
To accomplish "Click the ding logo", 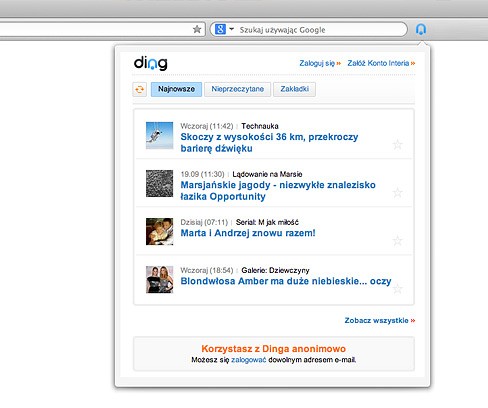I will click(x=151, y=63).
